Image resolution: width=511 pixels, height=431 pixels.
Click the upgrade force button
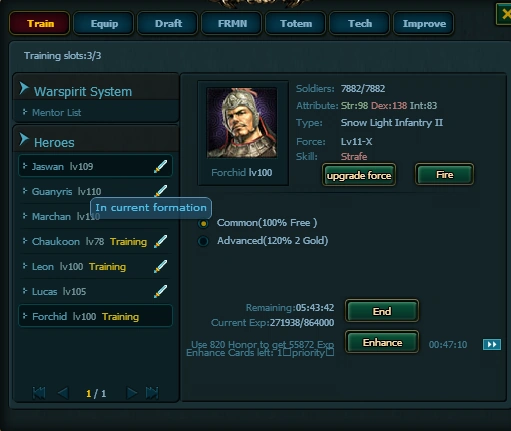pos(359,175)
